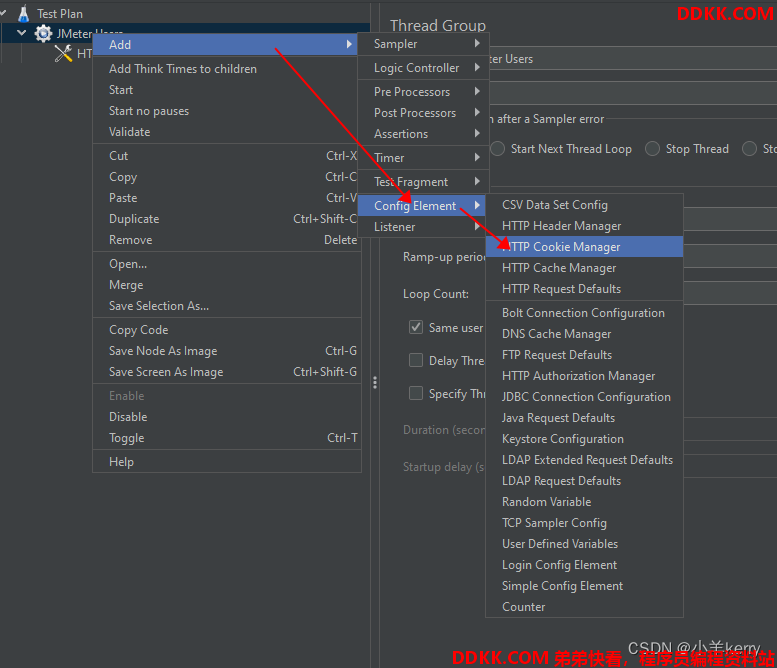Add LDAP Request Defaults element
Viewport: 777px width, 668px height.
click(x=584, y=481)
